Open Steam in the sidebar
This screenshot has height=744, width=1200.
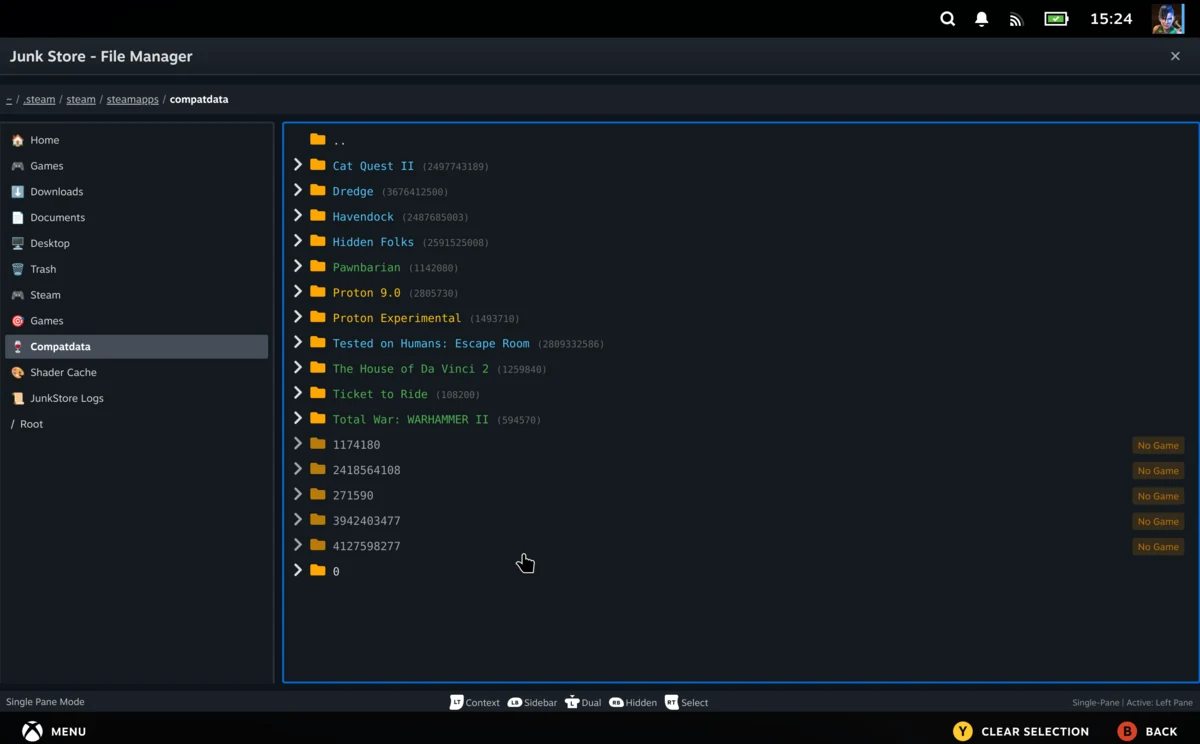click(x=136, y=295)
